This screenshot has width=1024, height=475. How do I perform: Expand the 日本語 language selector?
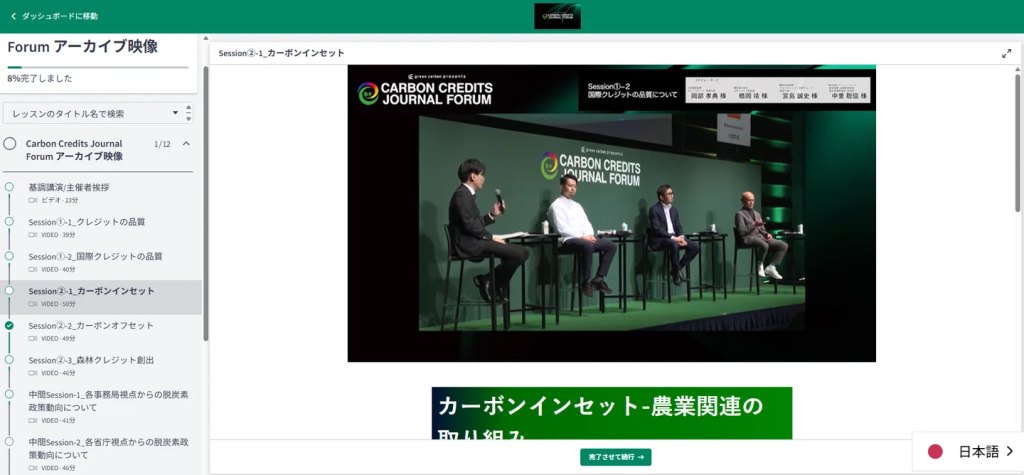pos(1009,451)
